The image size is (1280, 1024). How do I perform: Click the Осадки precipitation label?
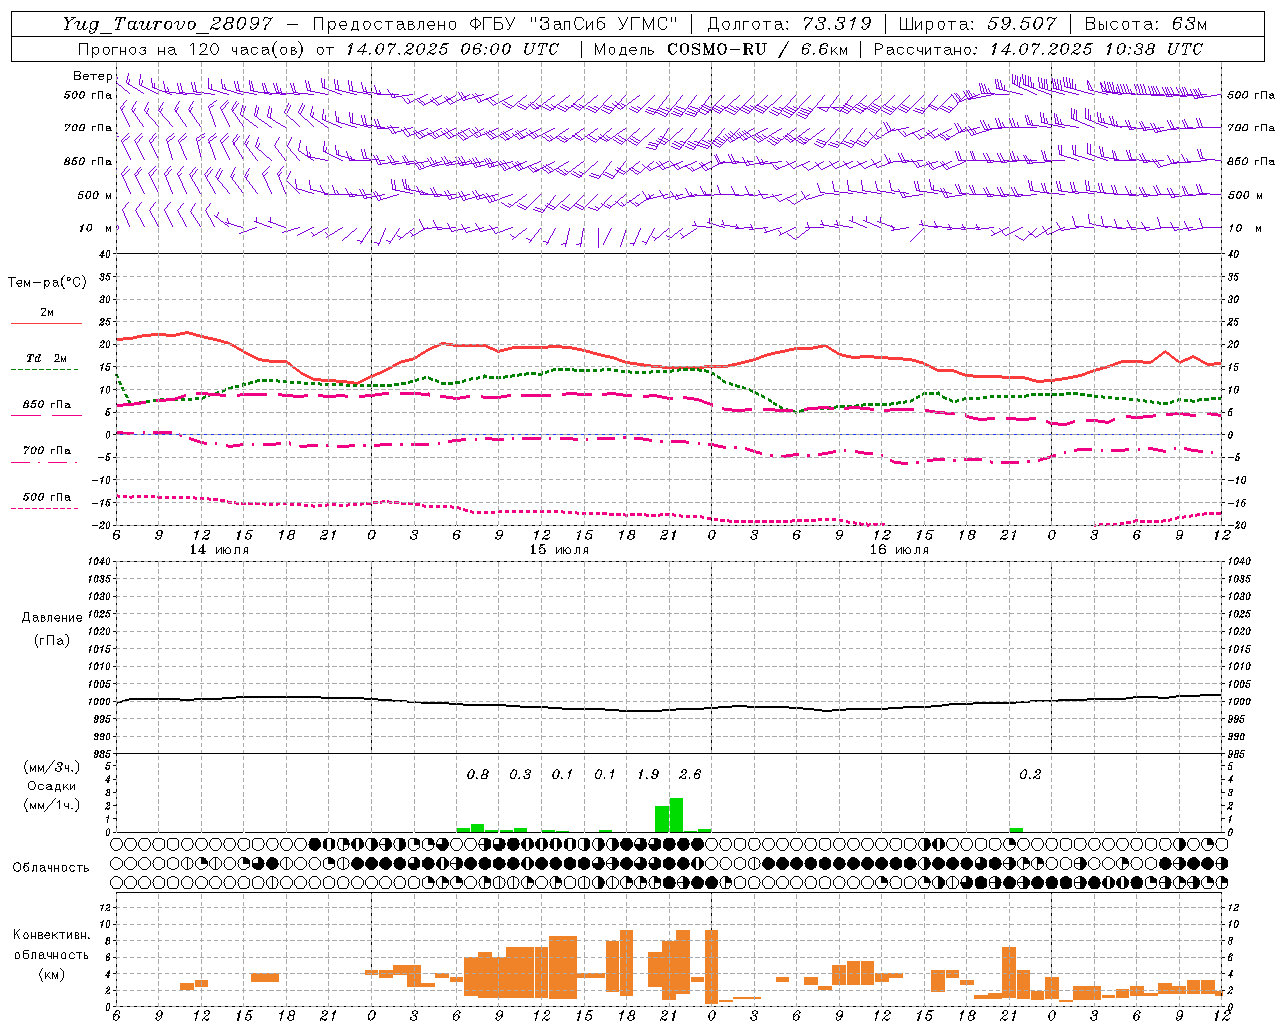(52, 786)
